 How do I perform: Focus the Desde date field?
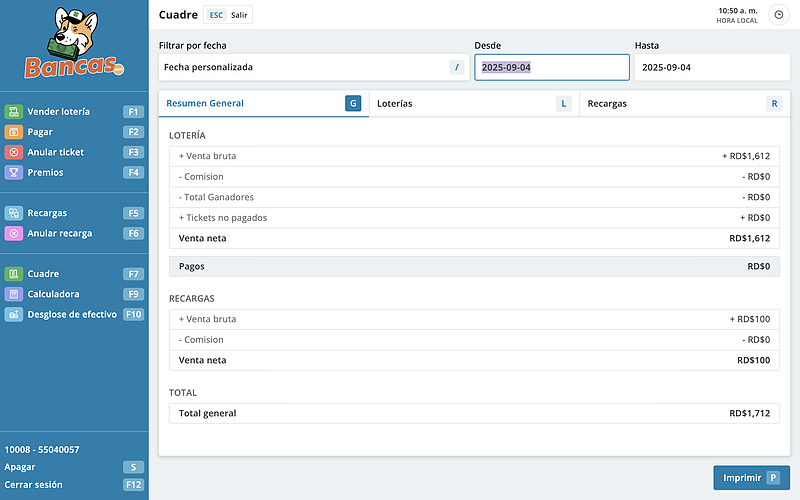click(x=552, y=67)
